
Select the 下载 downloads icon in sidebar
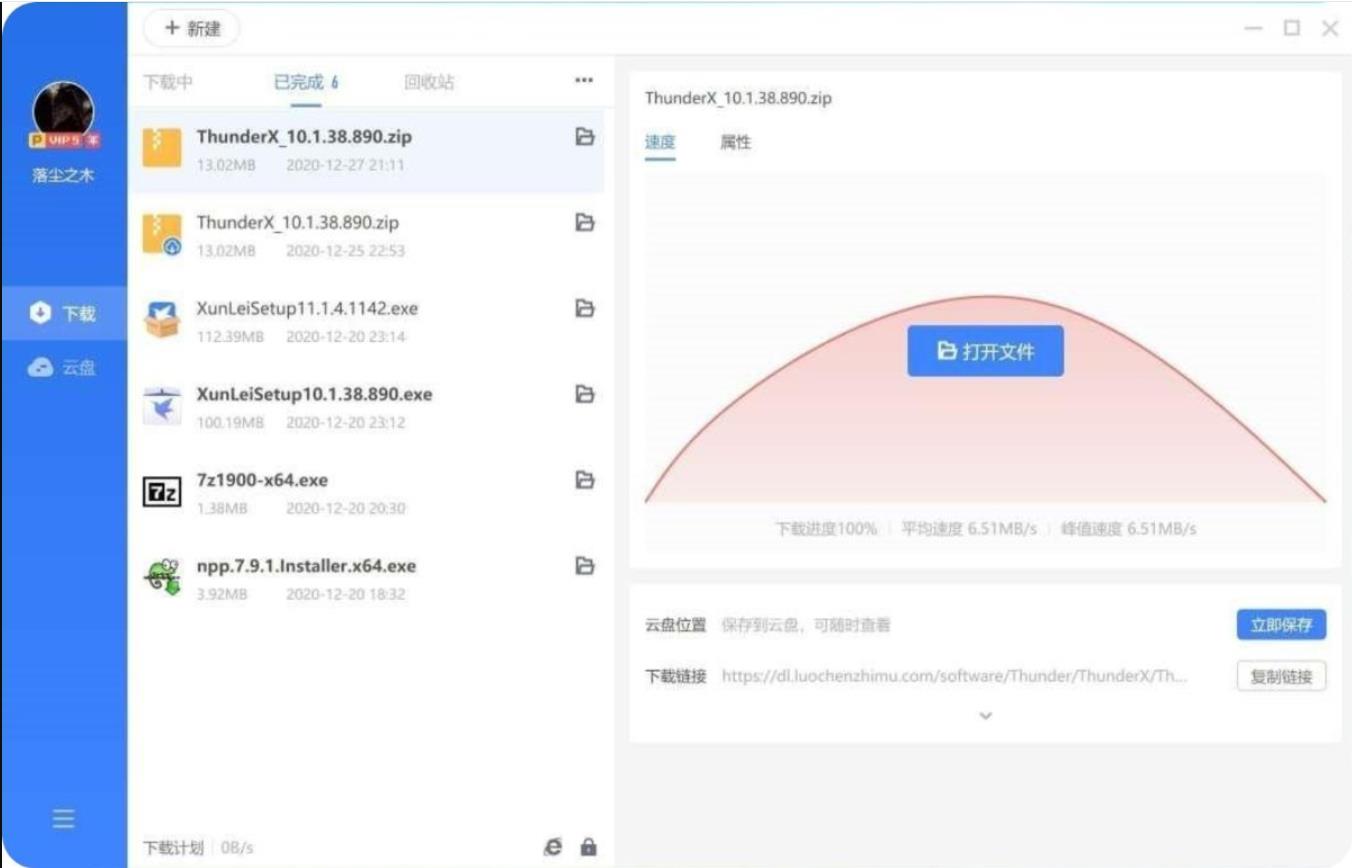62,310
